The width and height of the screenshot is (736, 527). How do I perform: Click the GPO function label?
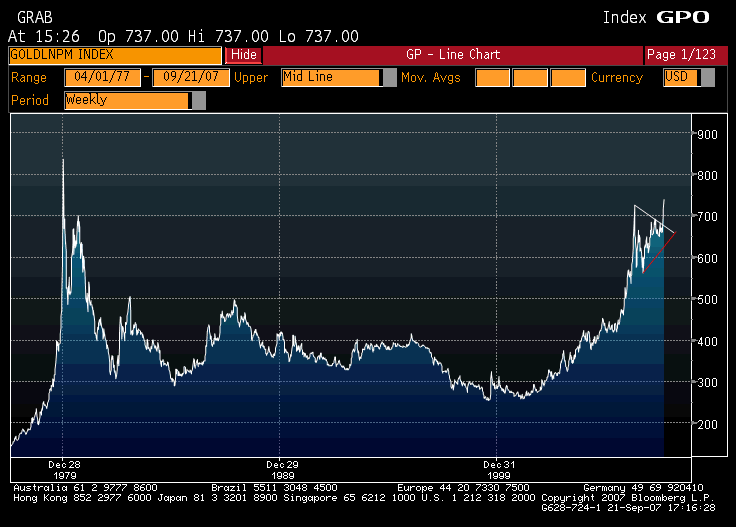682,17
